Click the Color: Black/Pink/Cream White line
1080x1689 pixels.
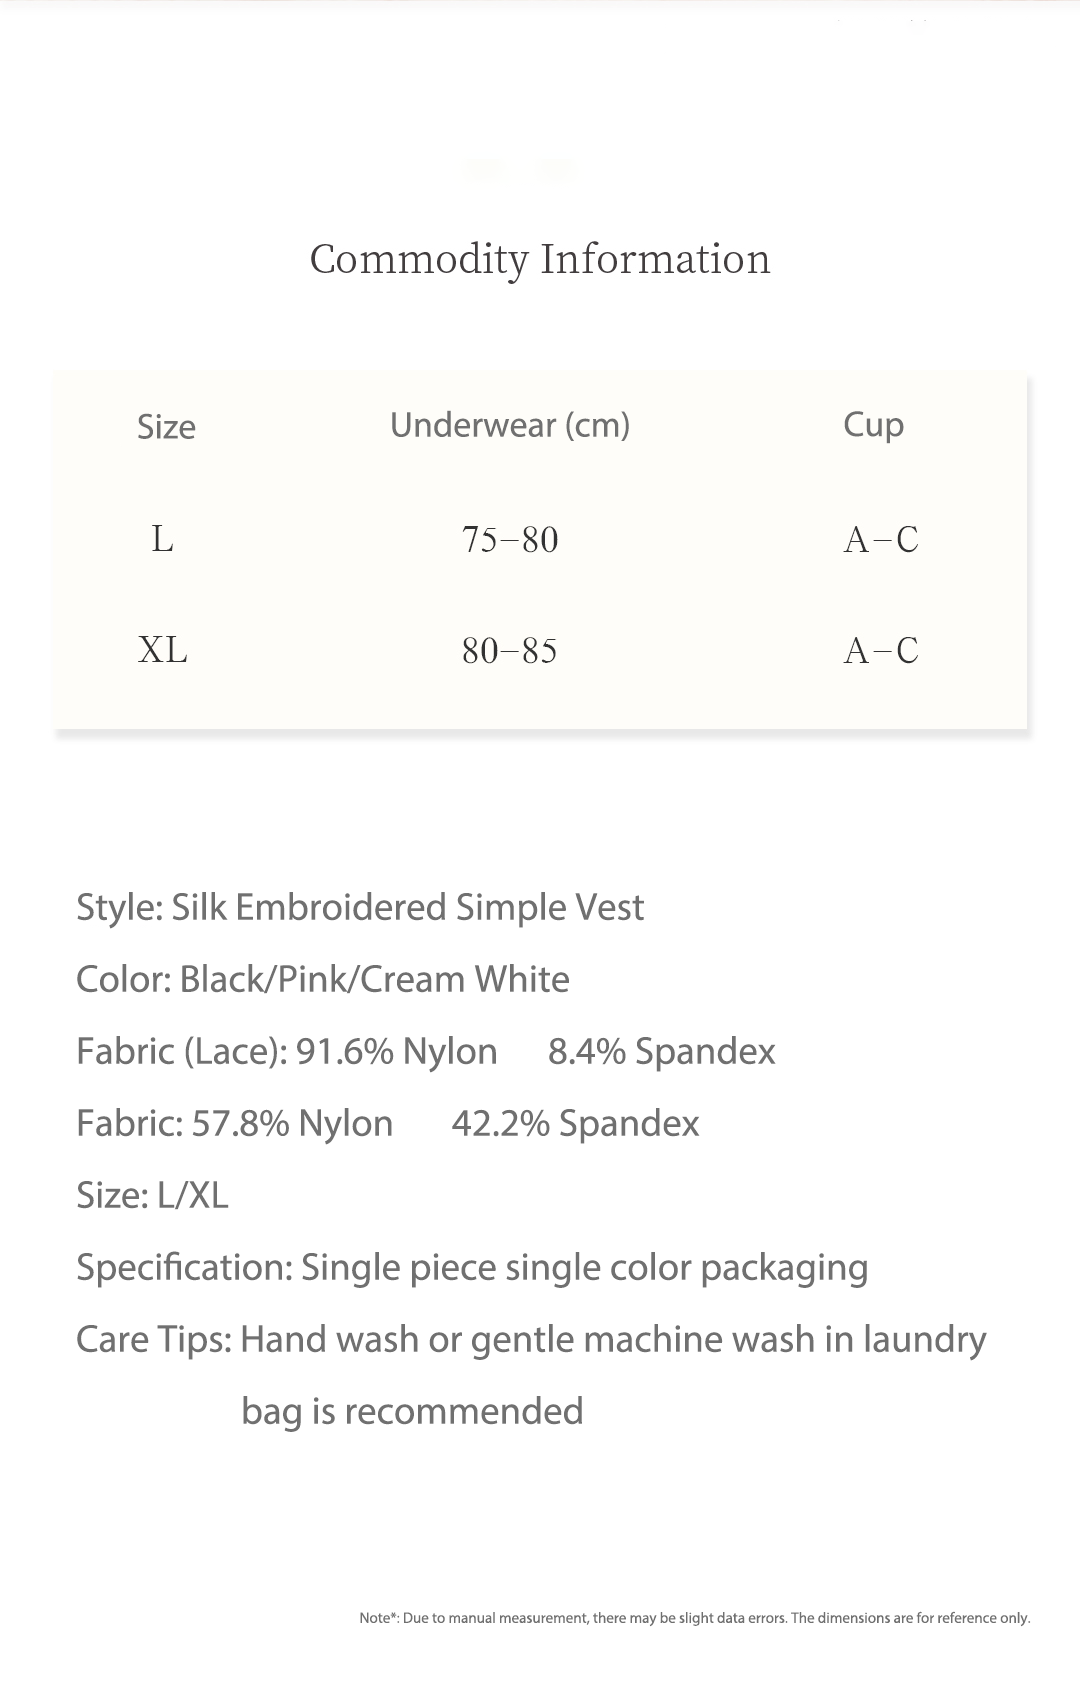(323, 979)
